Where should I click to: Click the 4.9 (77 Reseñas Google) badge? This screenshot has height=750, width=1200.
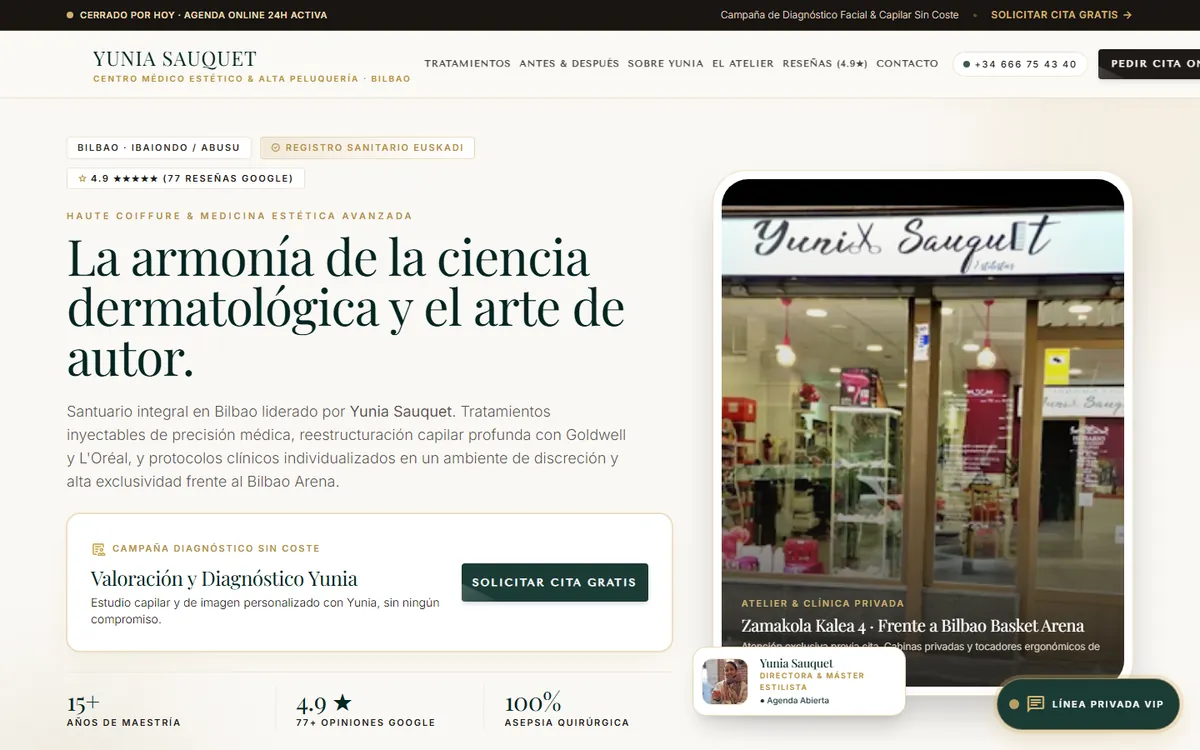coord(186,178)
